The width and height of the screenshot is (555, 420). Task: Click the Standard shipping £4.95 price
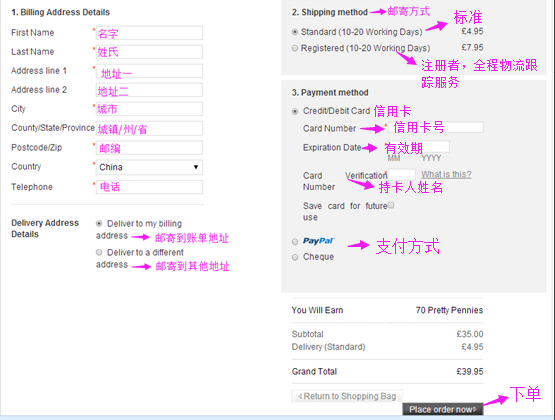tap(472, 31)
